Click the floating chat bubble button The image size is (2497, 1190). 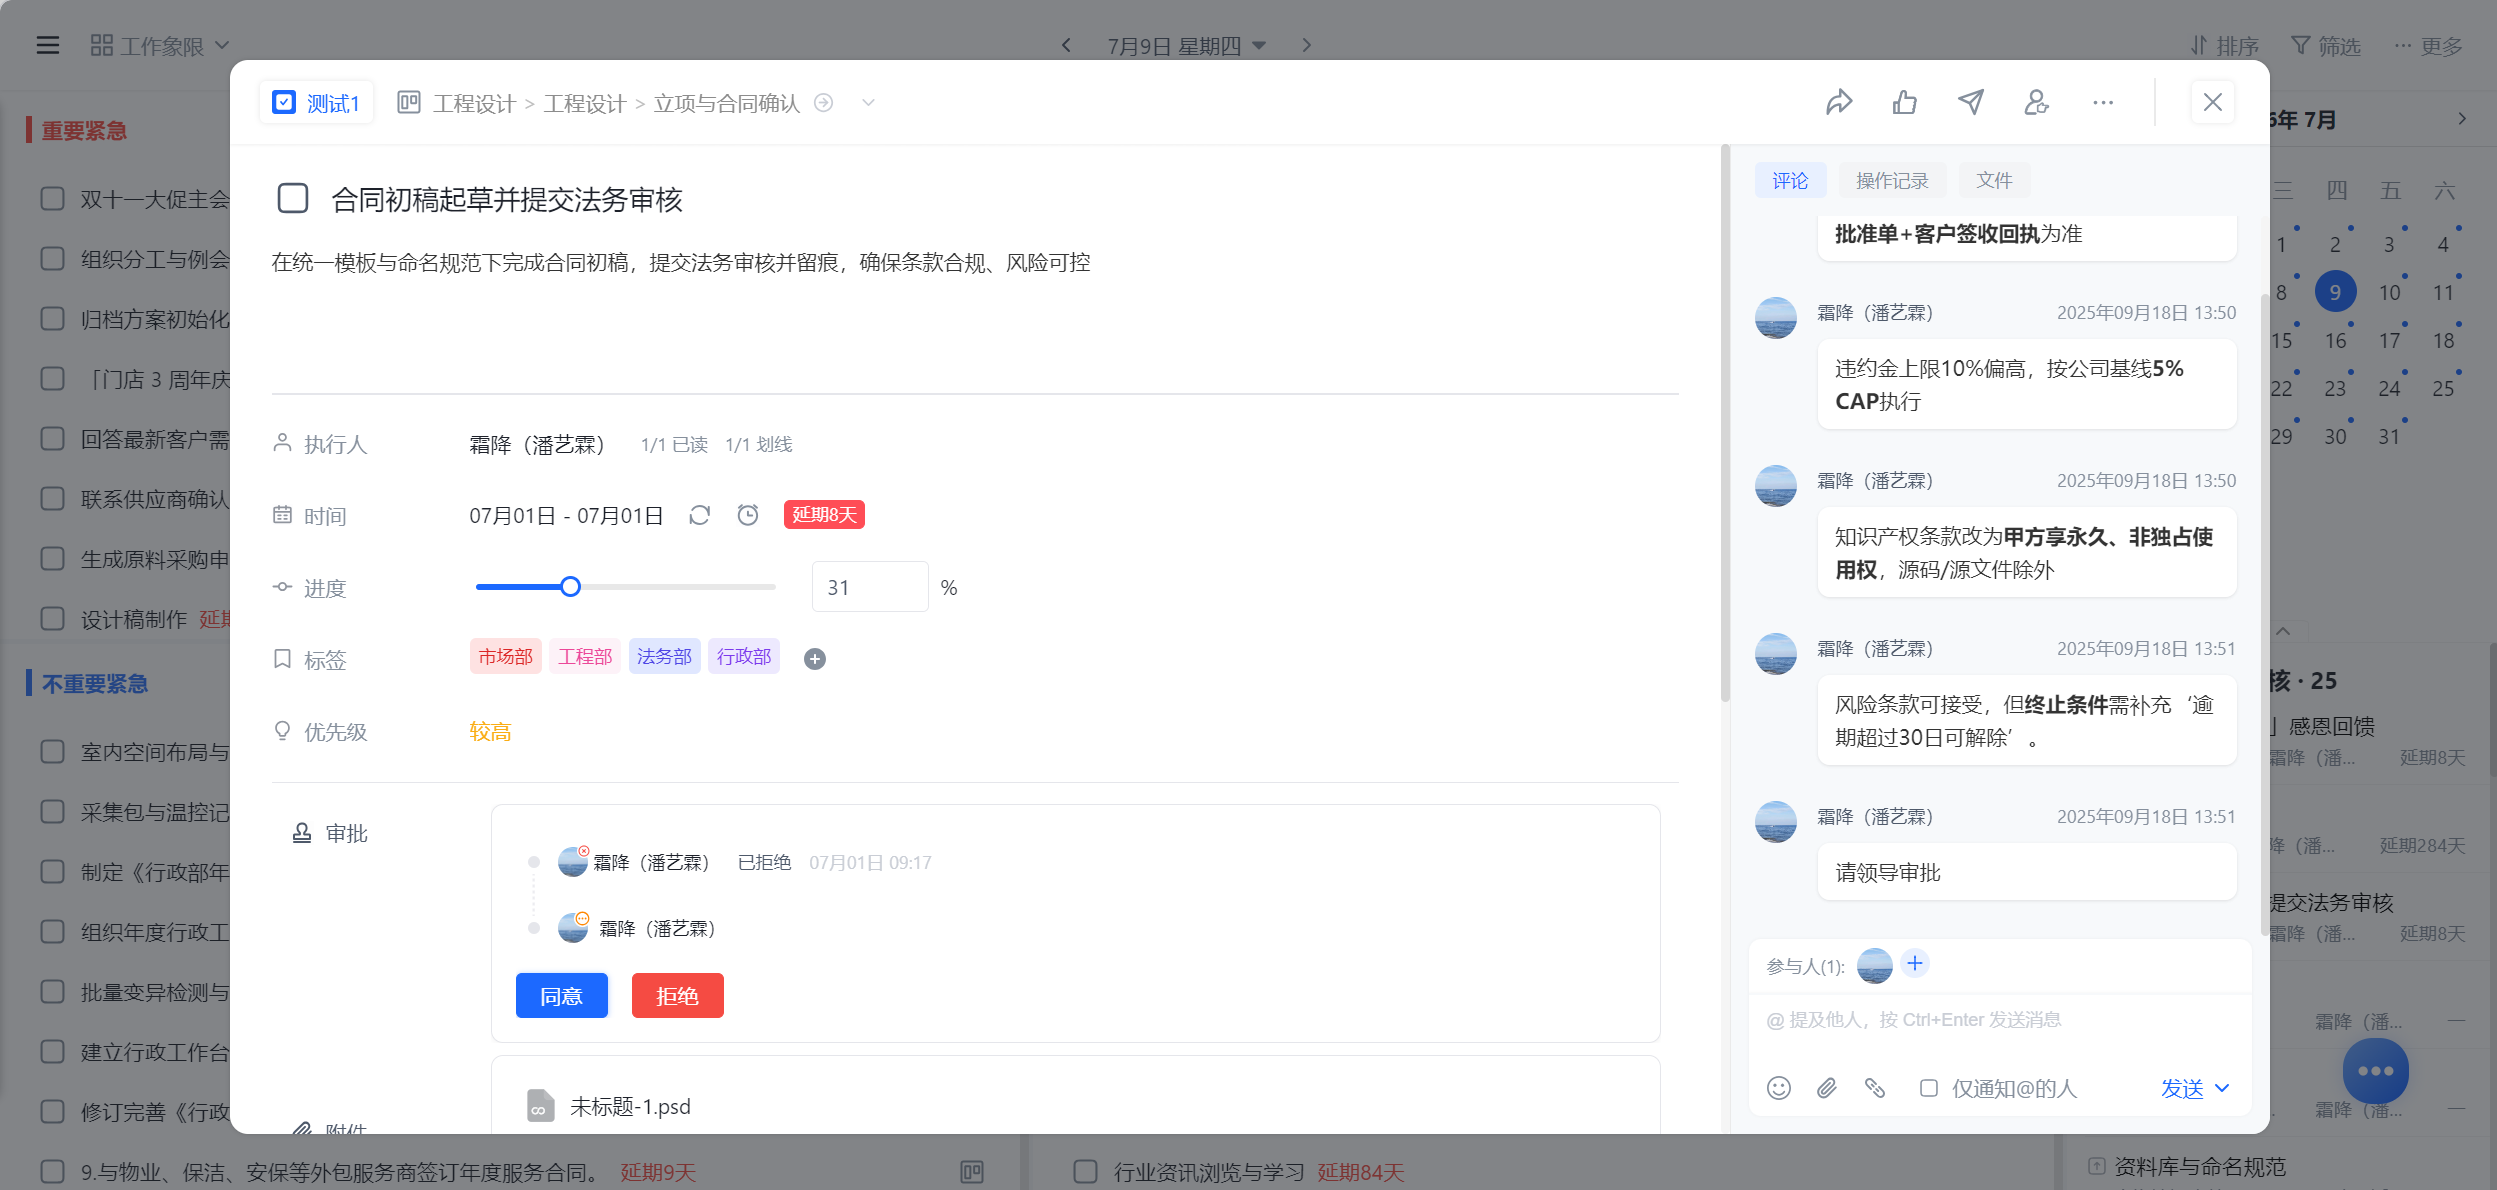coord(2376,1071)
